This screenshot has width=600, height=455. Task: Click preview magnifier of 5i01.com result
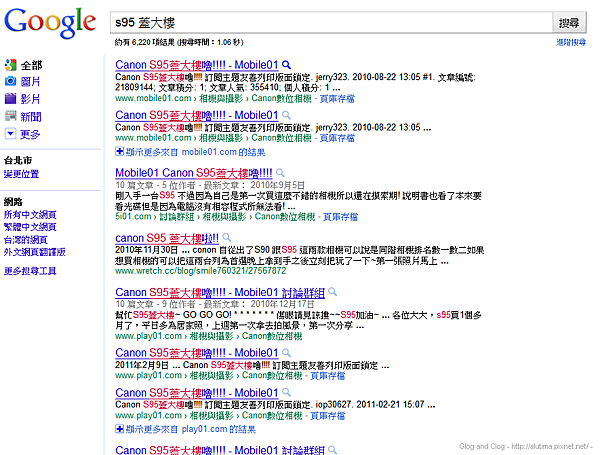[280, 173]
